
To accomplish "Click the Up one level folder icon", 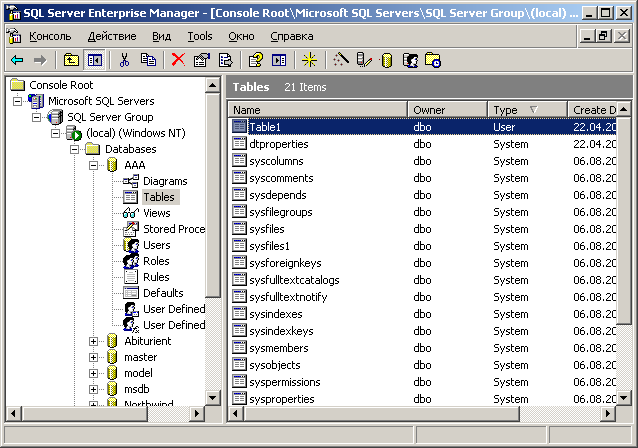I will [x=71, y=60].
